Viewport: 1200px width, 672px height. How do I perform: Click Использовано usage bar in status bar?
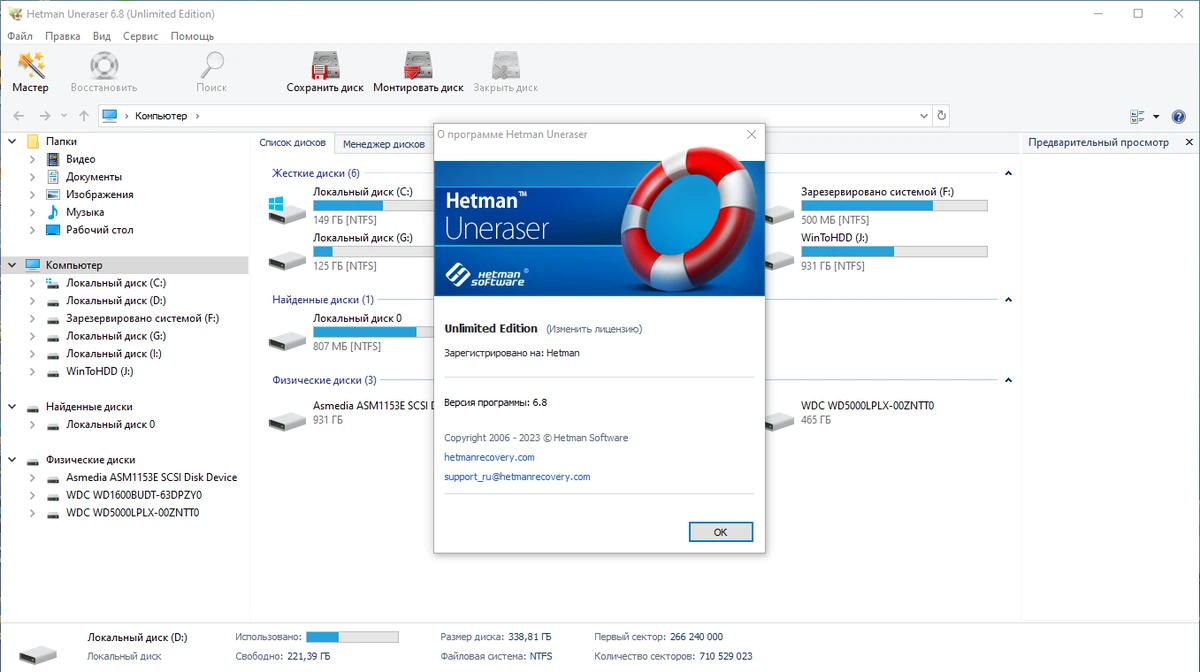pos(352,636)
